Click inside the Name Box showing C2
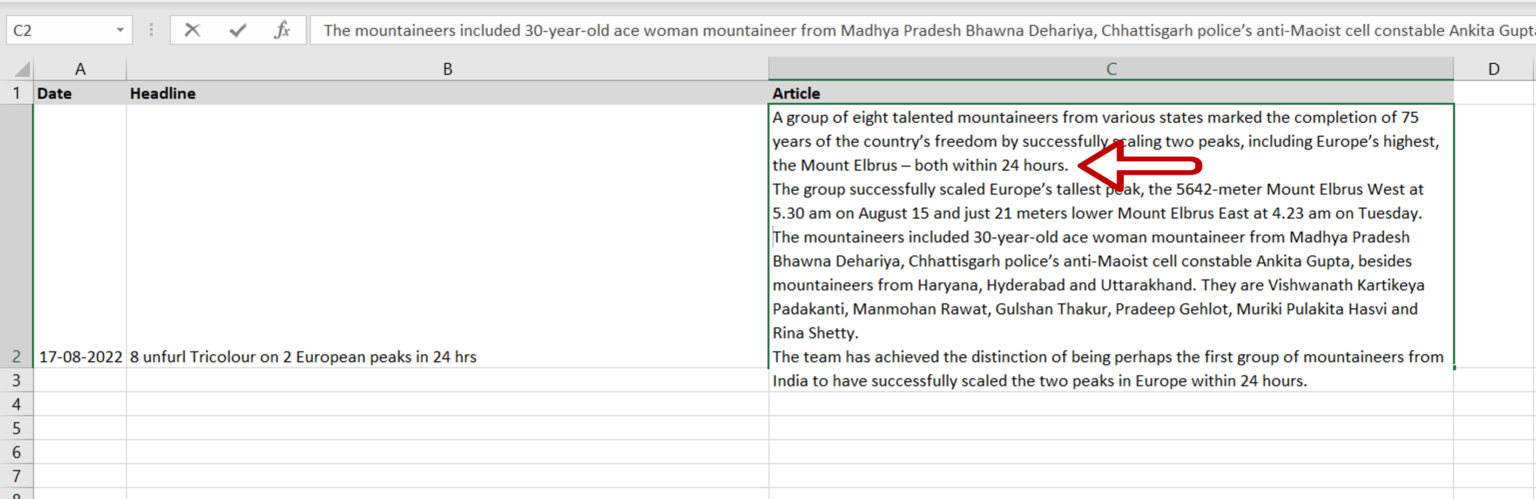1536x499 pixels. tap(58, 30)
